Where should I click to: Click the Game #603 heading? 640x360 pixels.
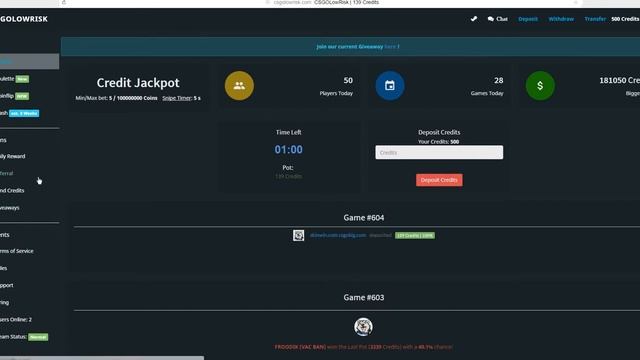pos(364,297)
